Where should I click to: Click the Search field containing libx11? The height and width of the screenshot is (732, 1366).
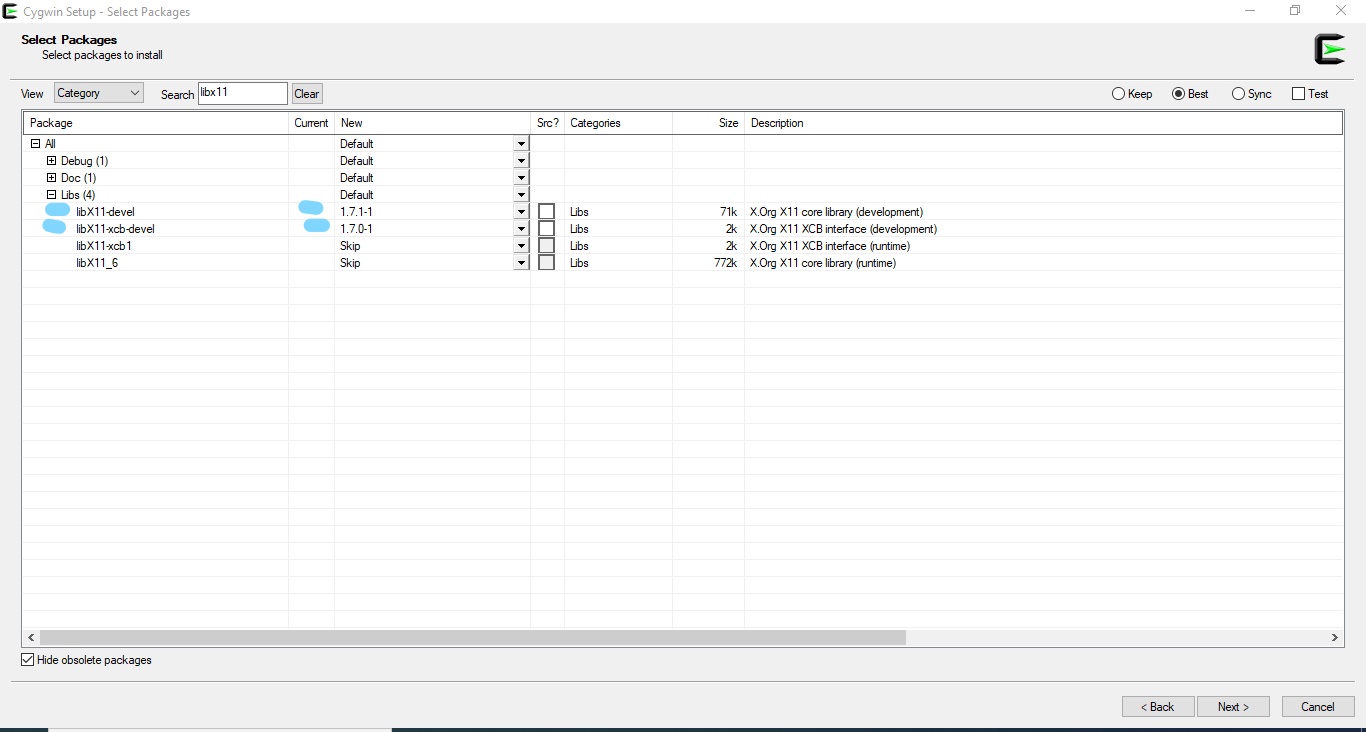(x=243, y=93)
